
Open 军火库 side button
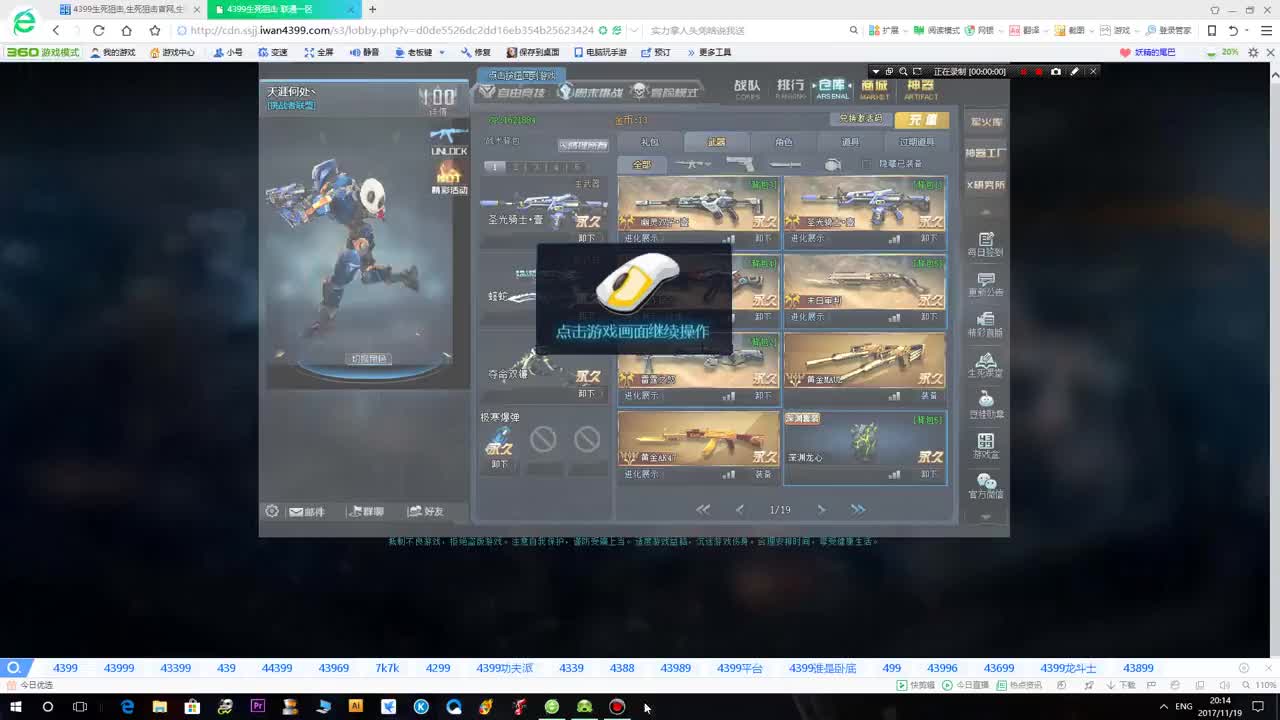coord(986,121)
